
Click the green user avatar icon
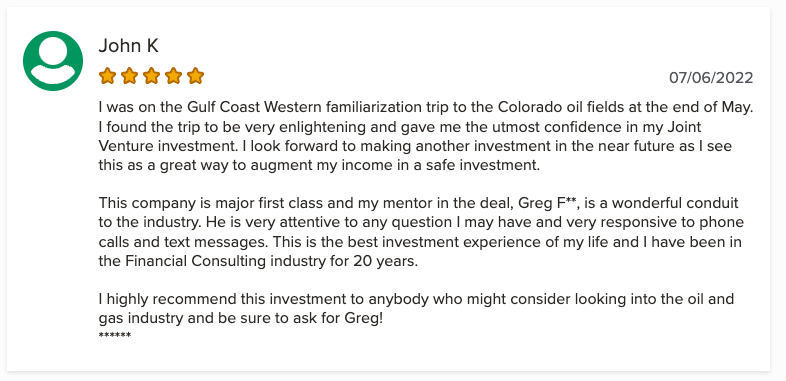pos(53,61)
